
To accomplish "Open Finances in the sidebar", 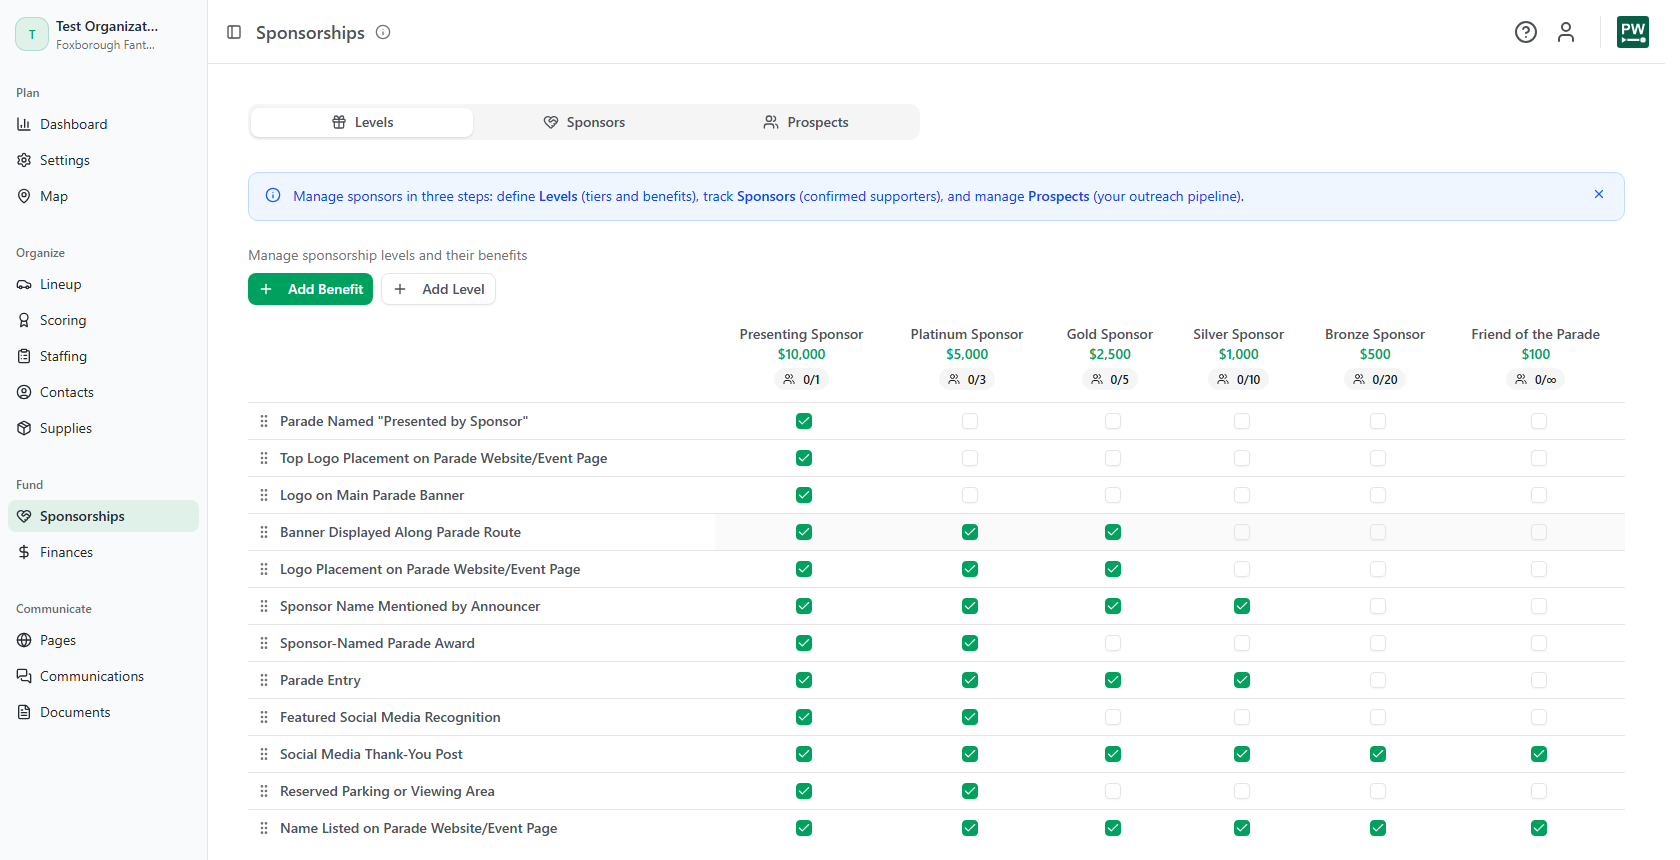I will click(x=103, y=552).
